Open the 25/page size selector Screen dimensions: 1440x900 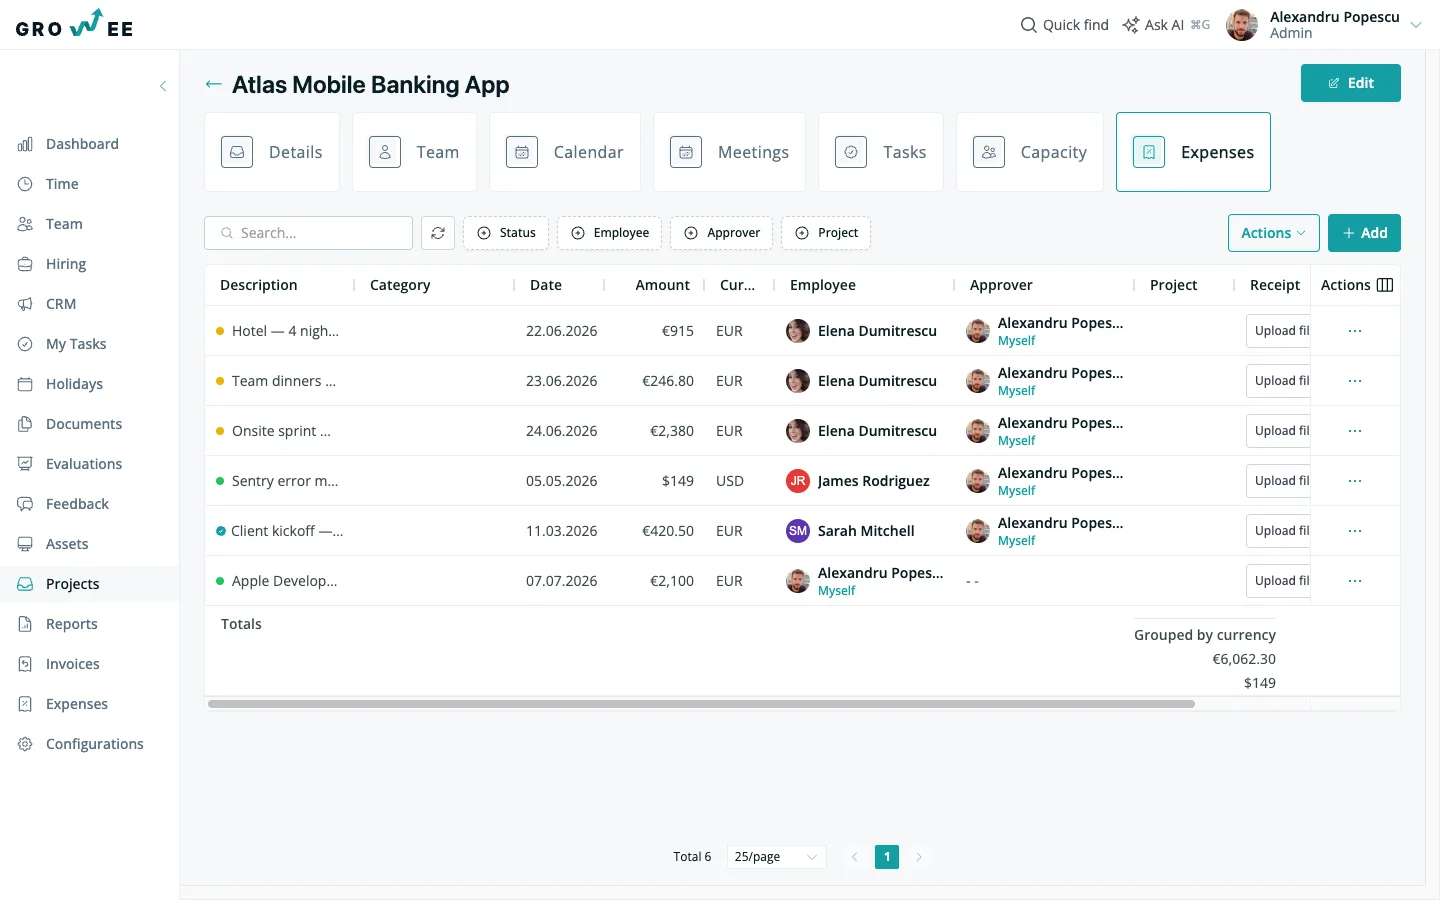tap(776, 857)
